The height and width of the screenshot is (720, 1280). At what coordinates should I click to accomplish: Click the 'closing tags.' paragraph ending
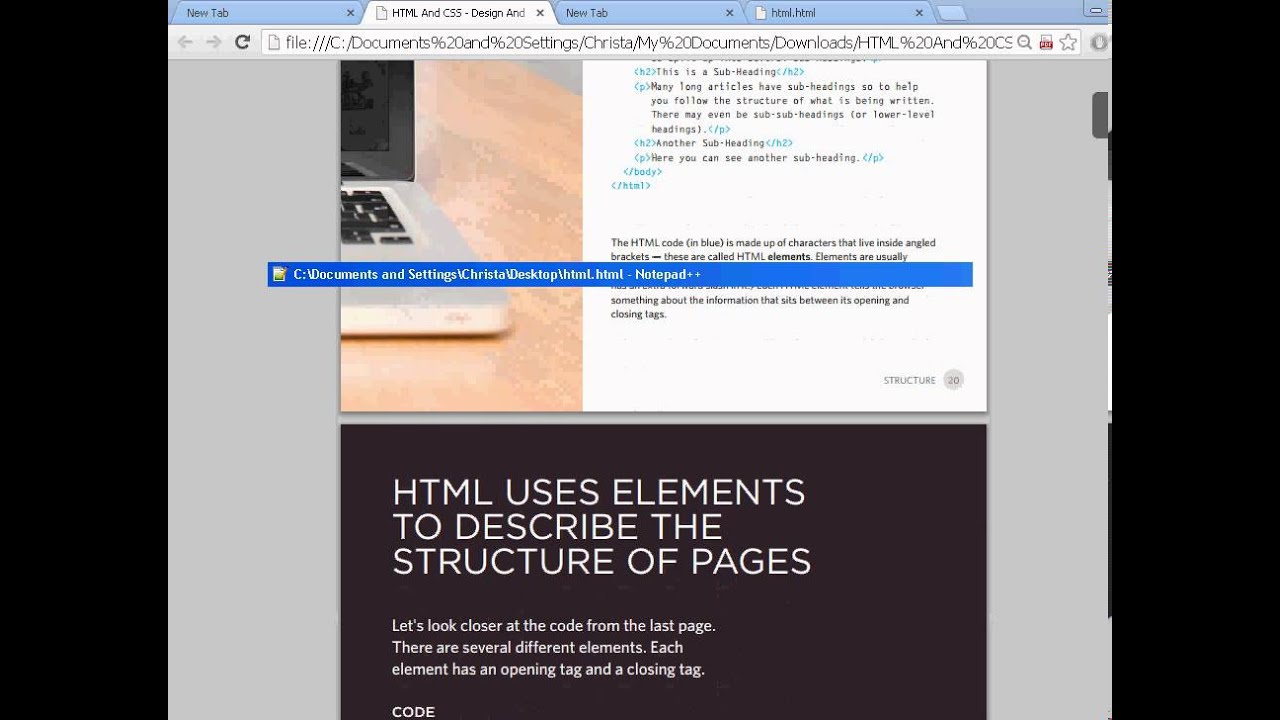638,314
